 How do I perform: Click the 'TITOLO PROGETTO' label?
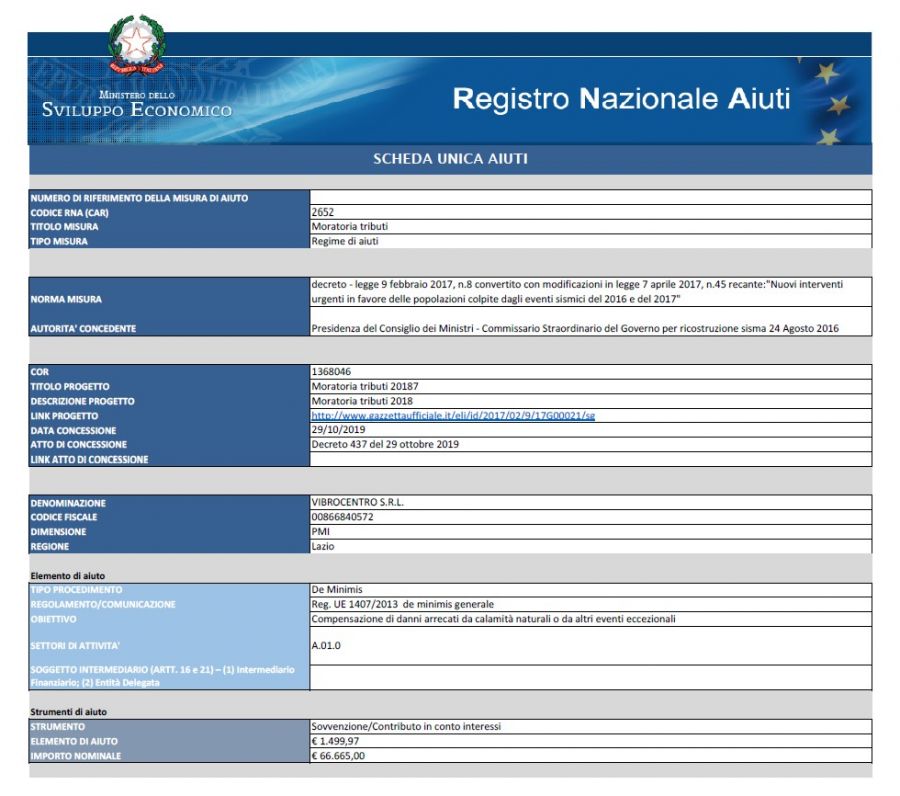70,387
